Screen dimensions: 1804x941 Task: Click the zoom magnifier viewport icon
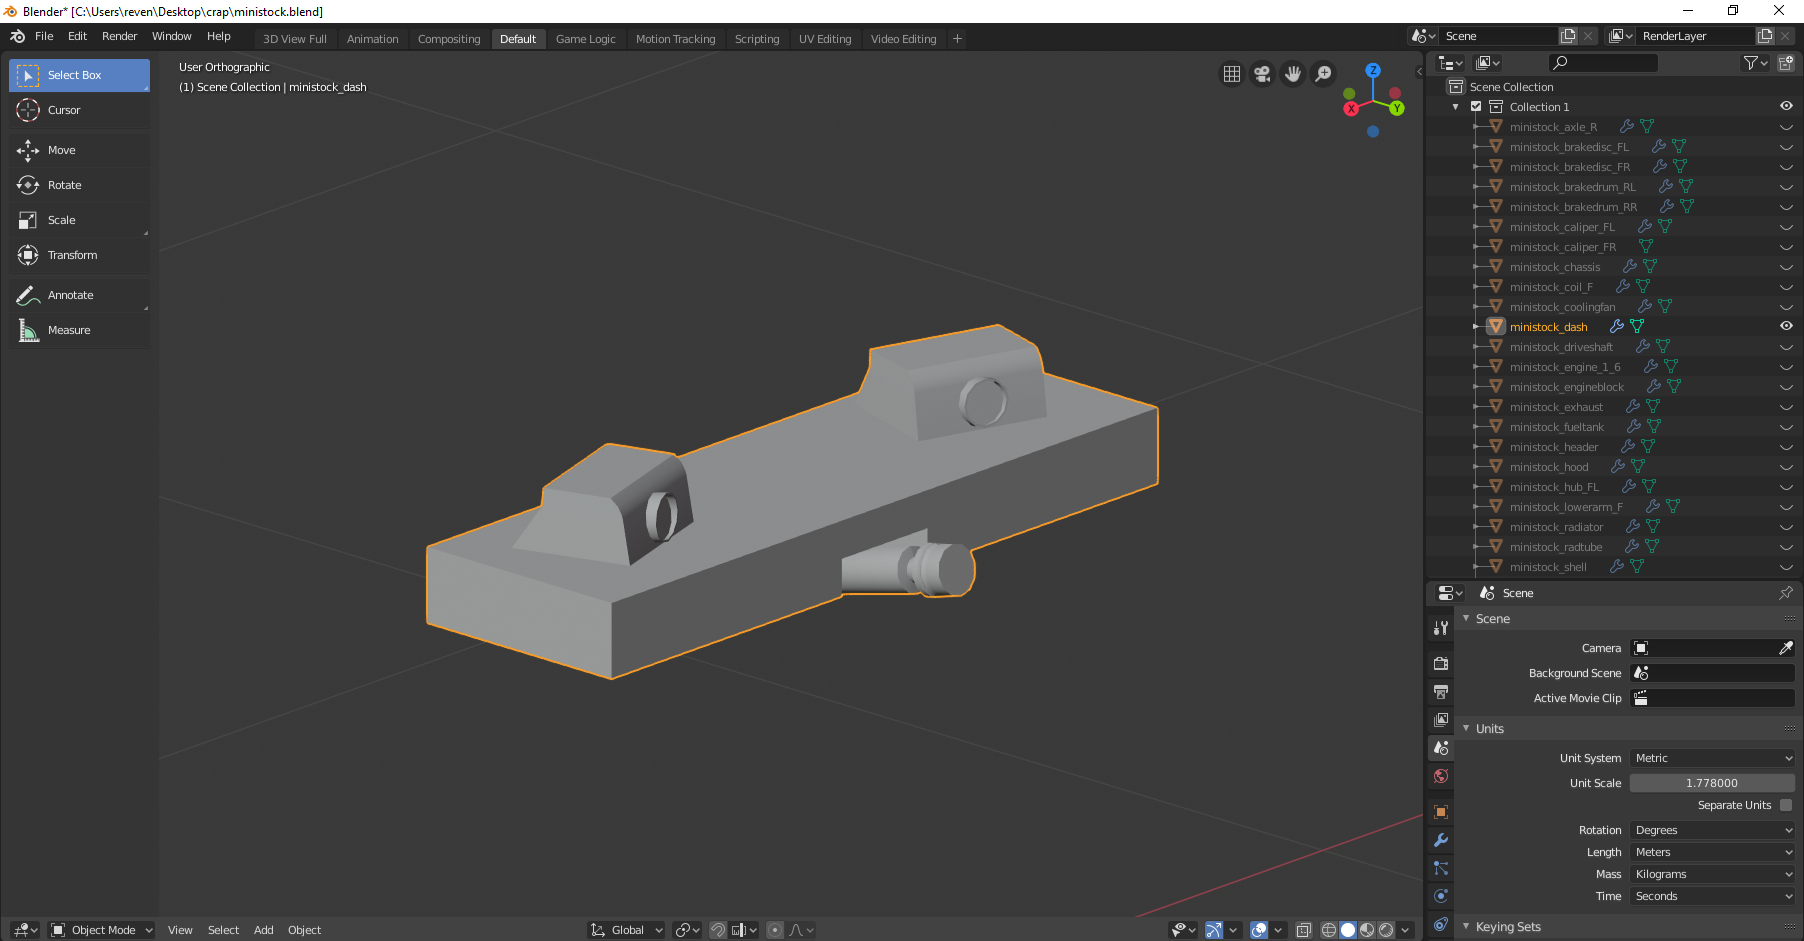coord(1323,74)
